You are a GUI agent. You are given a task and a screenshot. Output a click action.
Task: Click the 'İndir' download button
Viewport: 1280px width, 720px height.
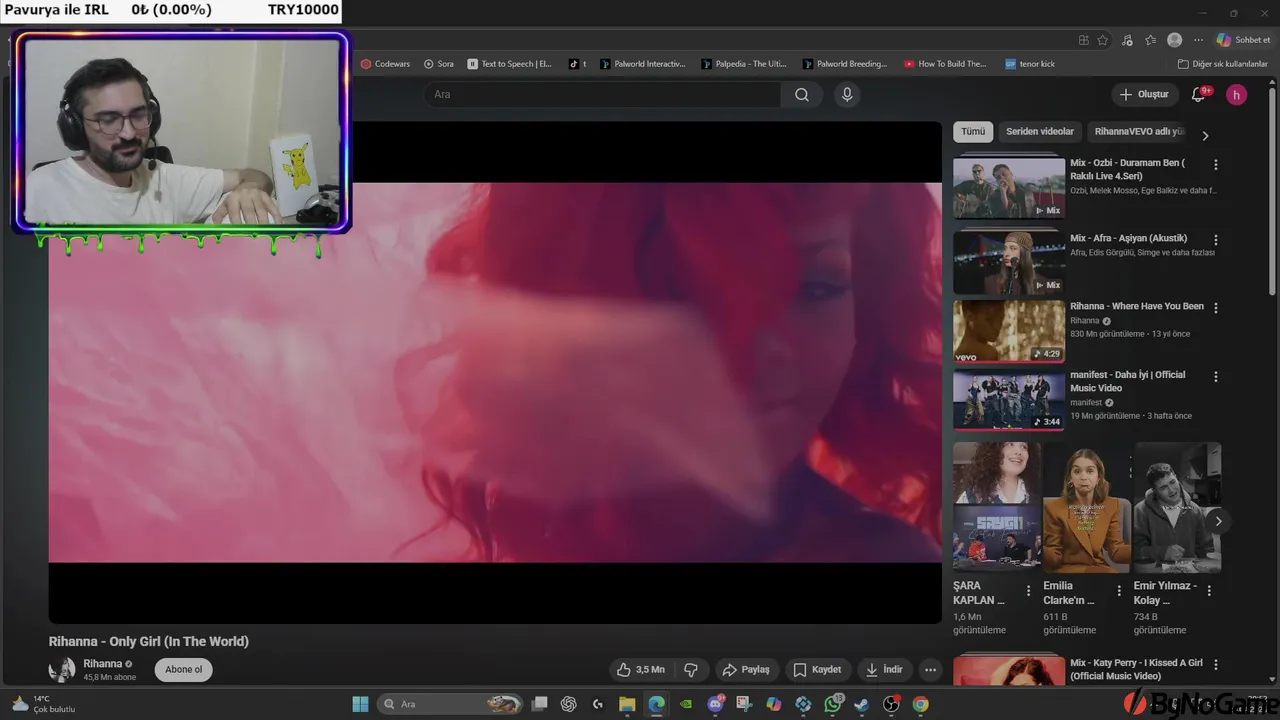(x=884, y=669)
